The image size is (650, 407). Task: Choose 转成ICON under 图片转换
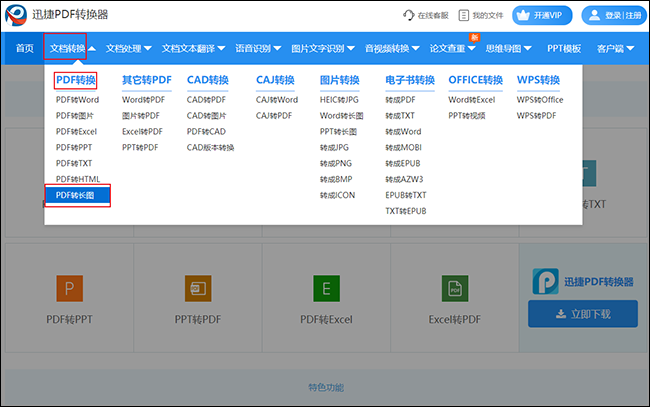(337, 195)
